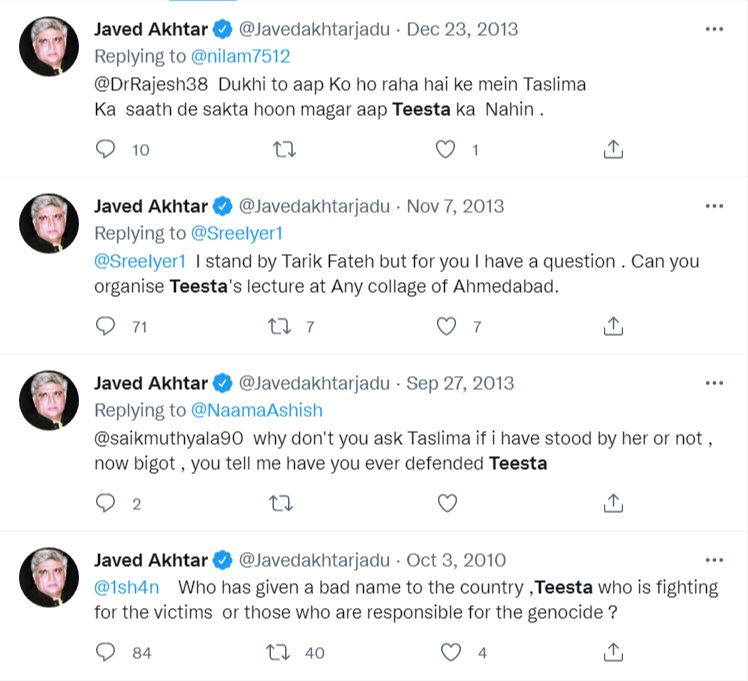Open Javed Akhtar's avatar on top tweet
748x681 pixels.
49,46
